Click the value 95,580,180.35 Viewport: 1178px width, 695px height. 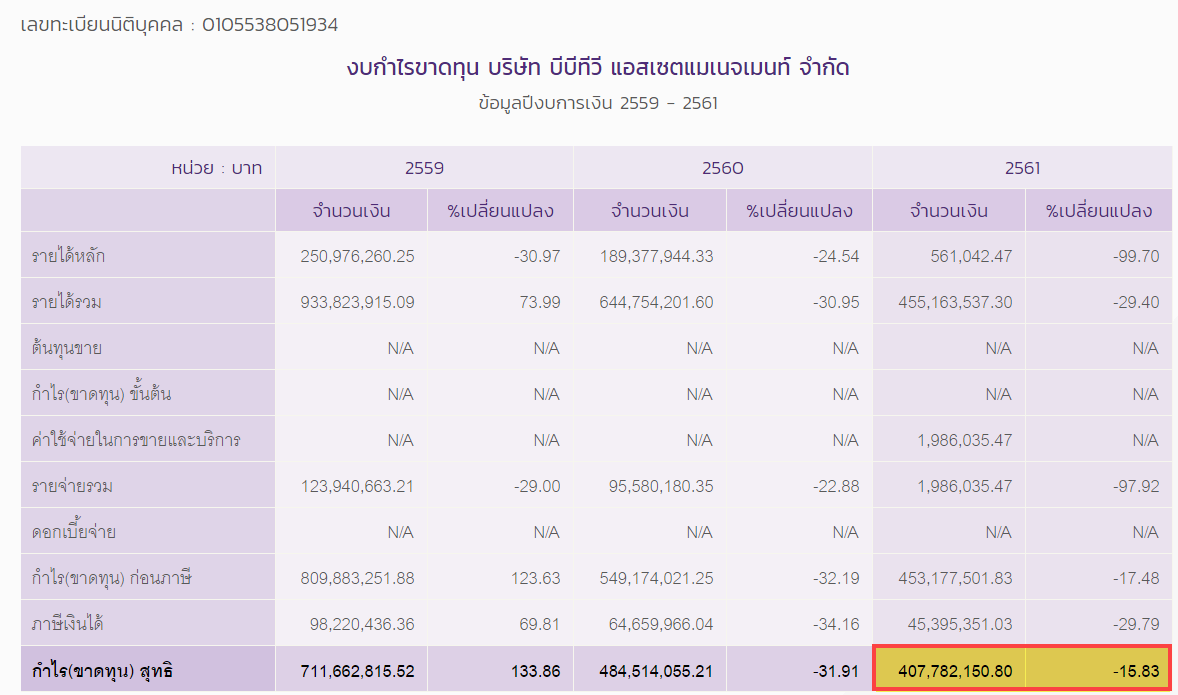(x=661, y=486)
